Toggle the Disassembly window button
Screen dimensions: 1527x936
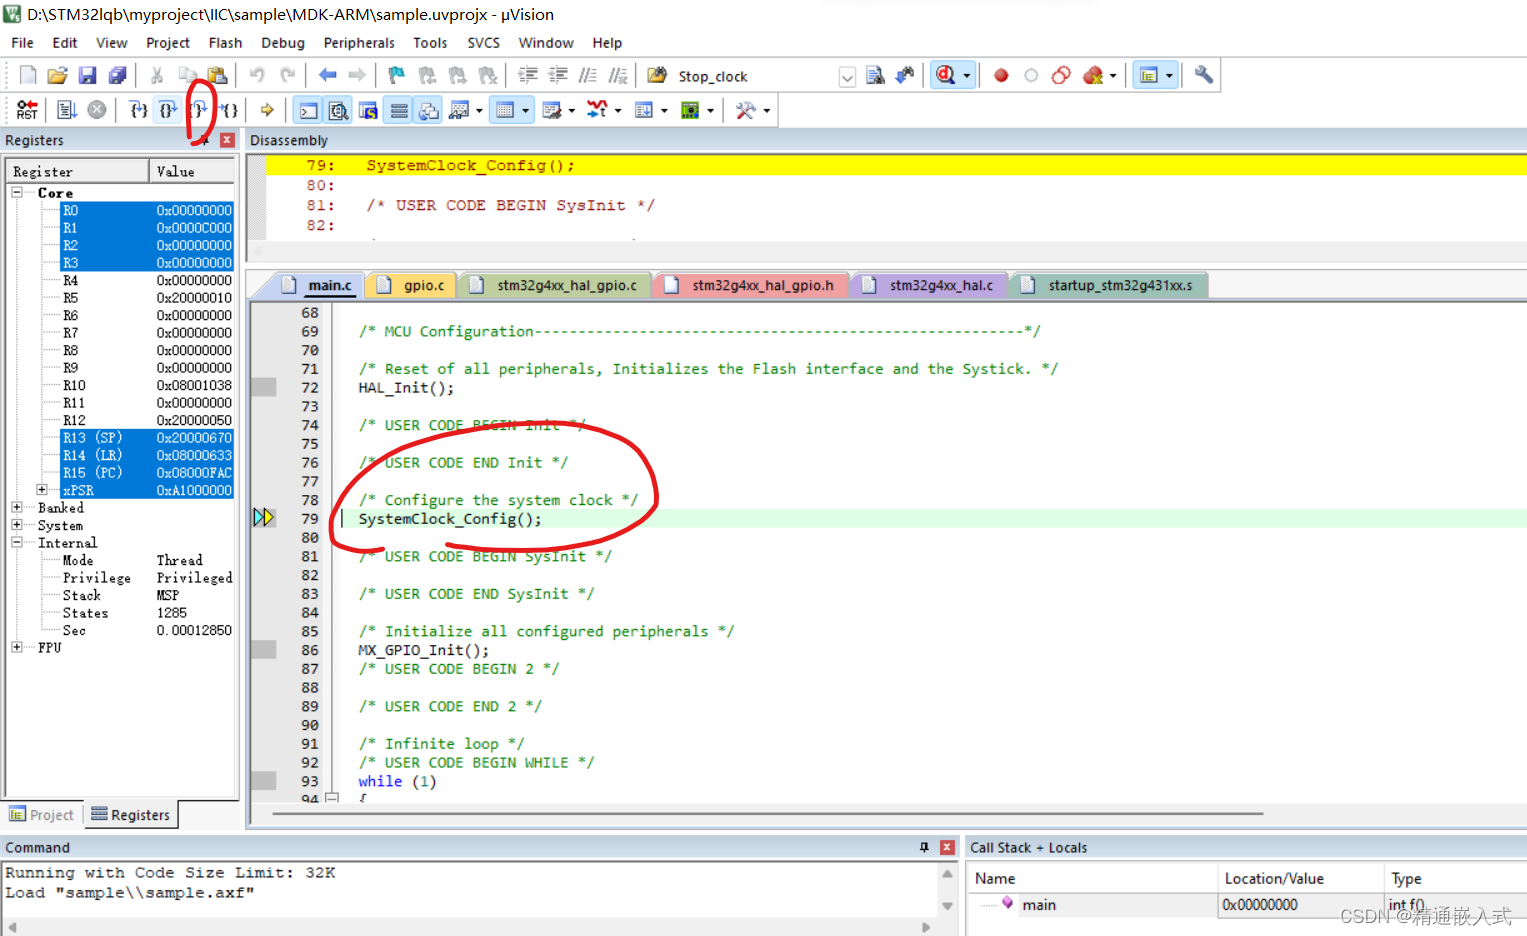[x=338, y=110]
